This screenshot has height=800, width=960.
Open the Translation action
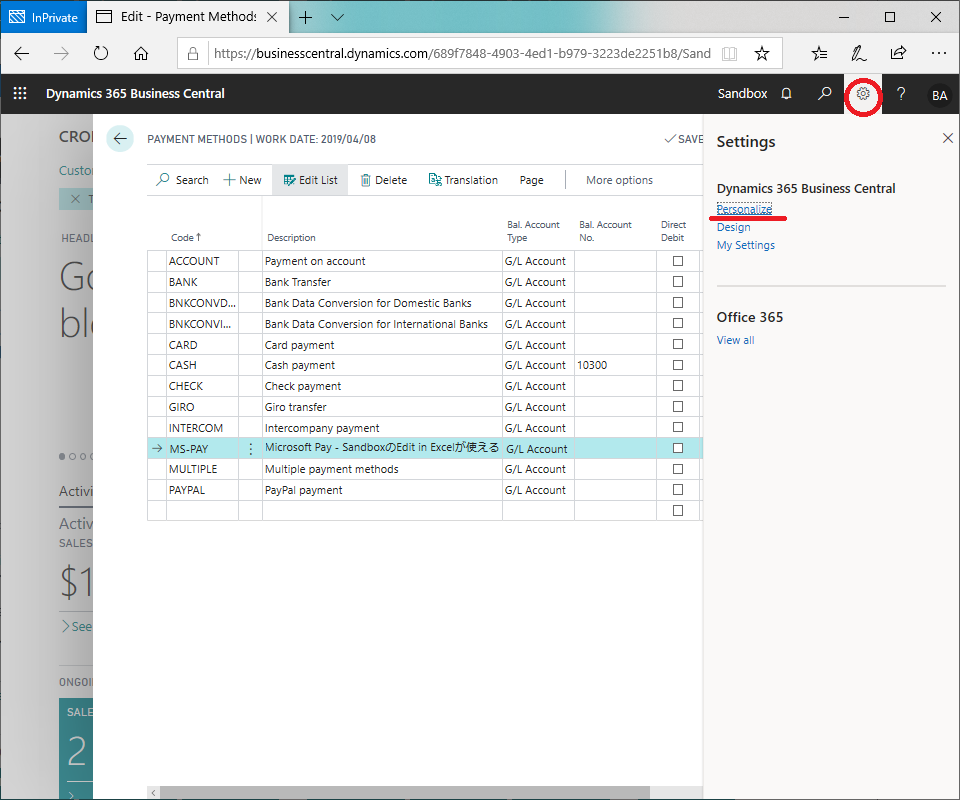click(x=463, y=180)
